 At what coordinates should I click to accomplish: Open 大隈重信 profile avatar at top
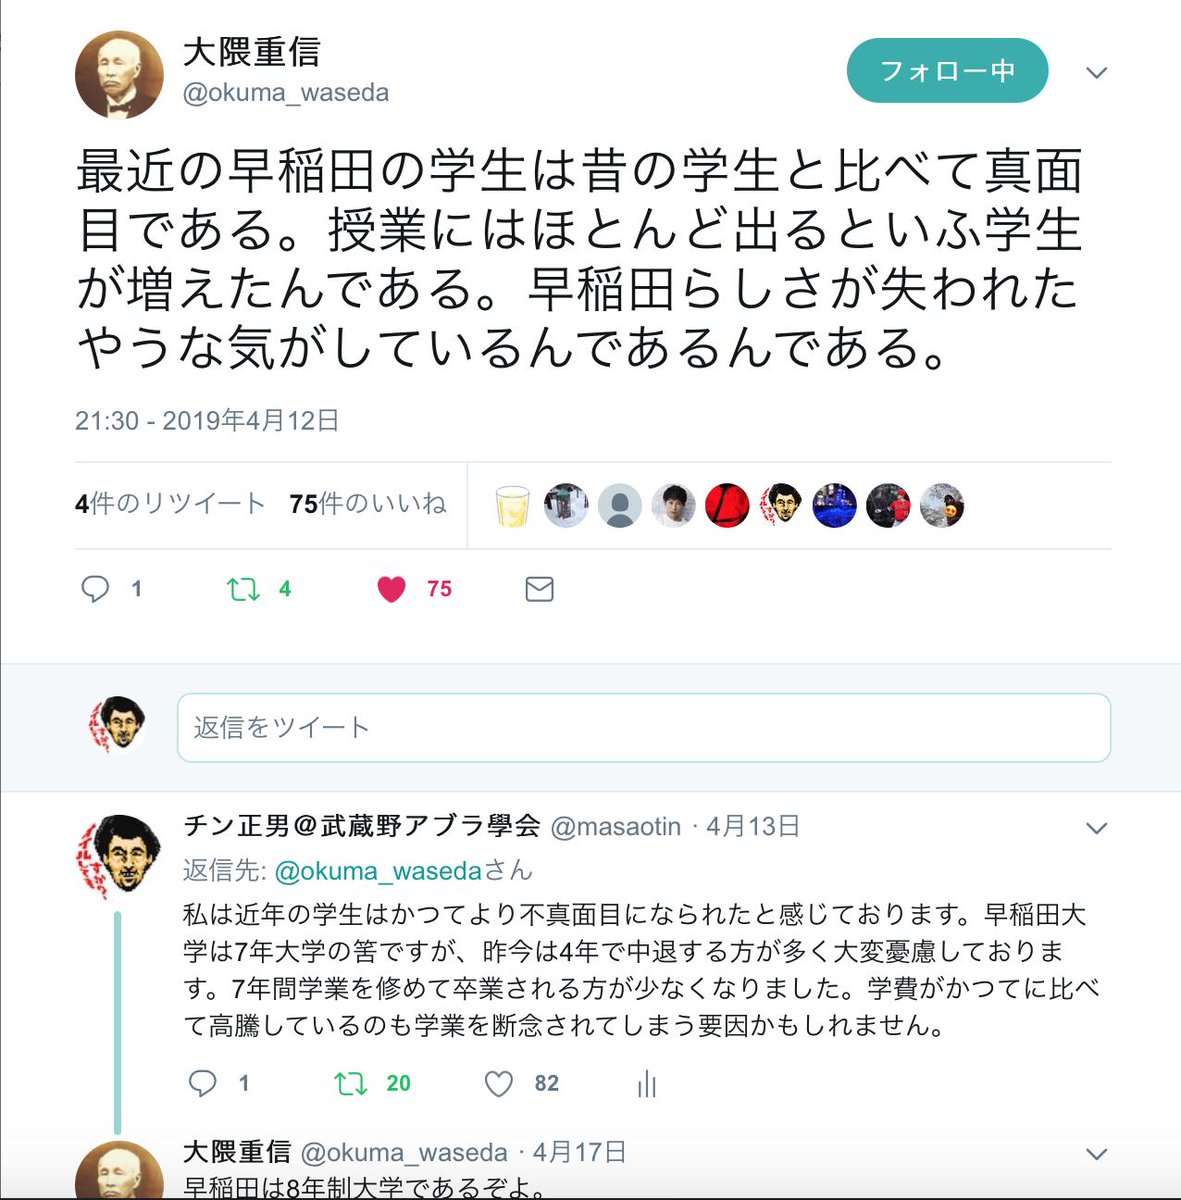point(119,75)
